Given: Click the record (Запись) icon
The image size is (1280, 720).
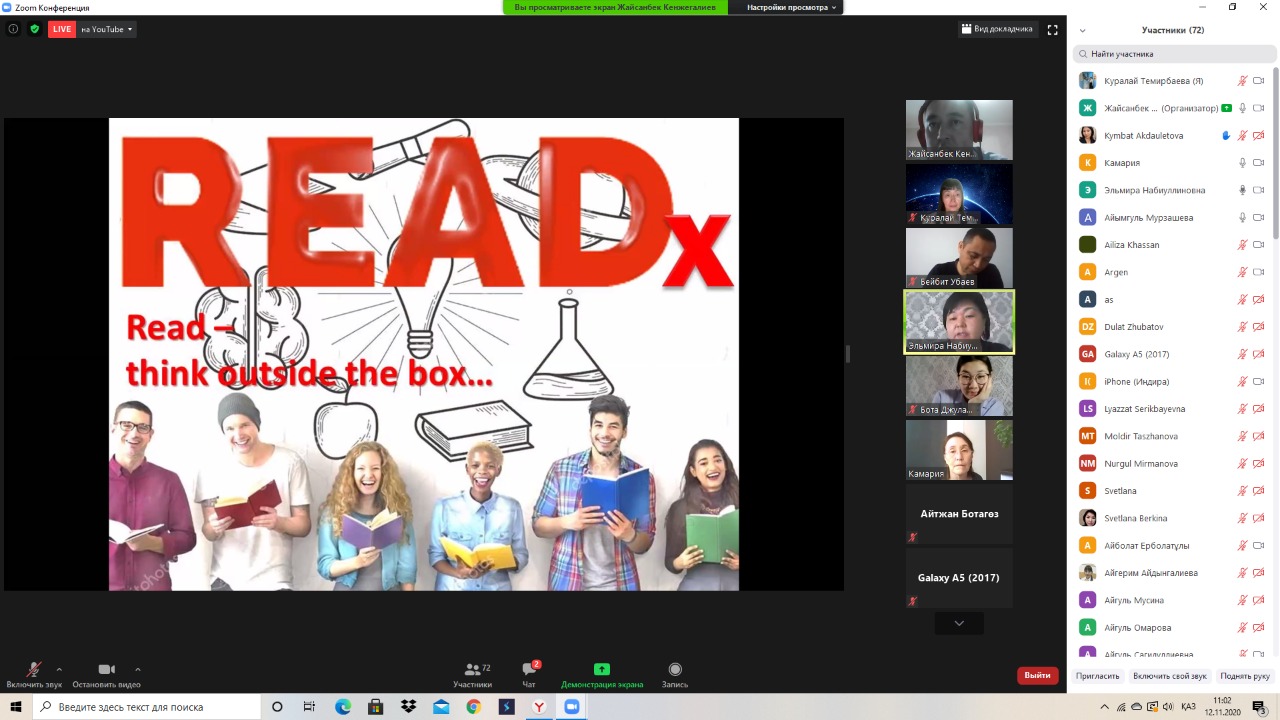Looking at the screenshot, I should [675, 669].
